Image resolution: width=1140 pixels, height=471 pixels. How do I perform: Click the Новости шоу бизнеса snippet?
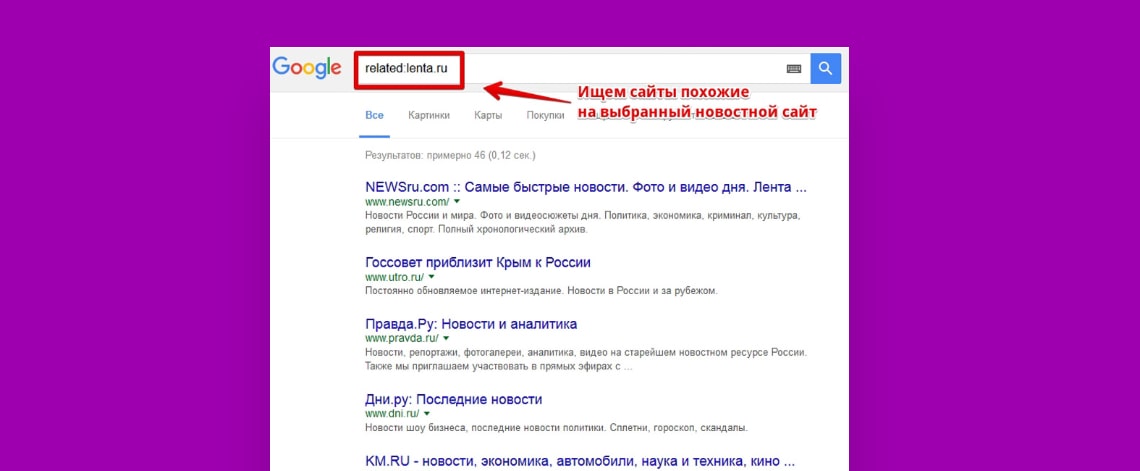click(556, 427)
